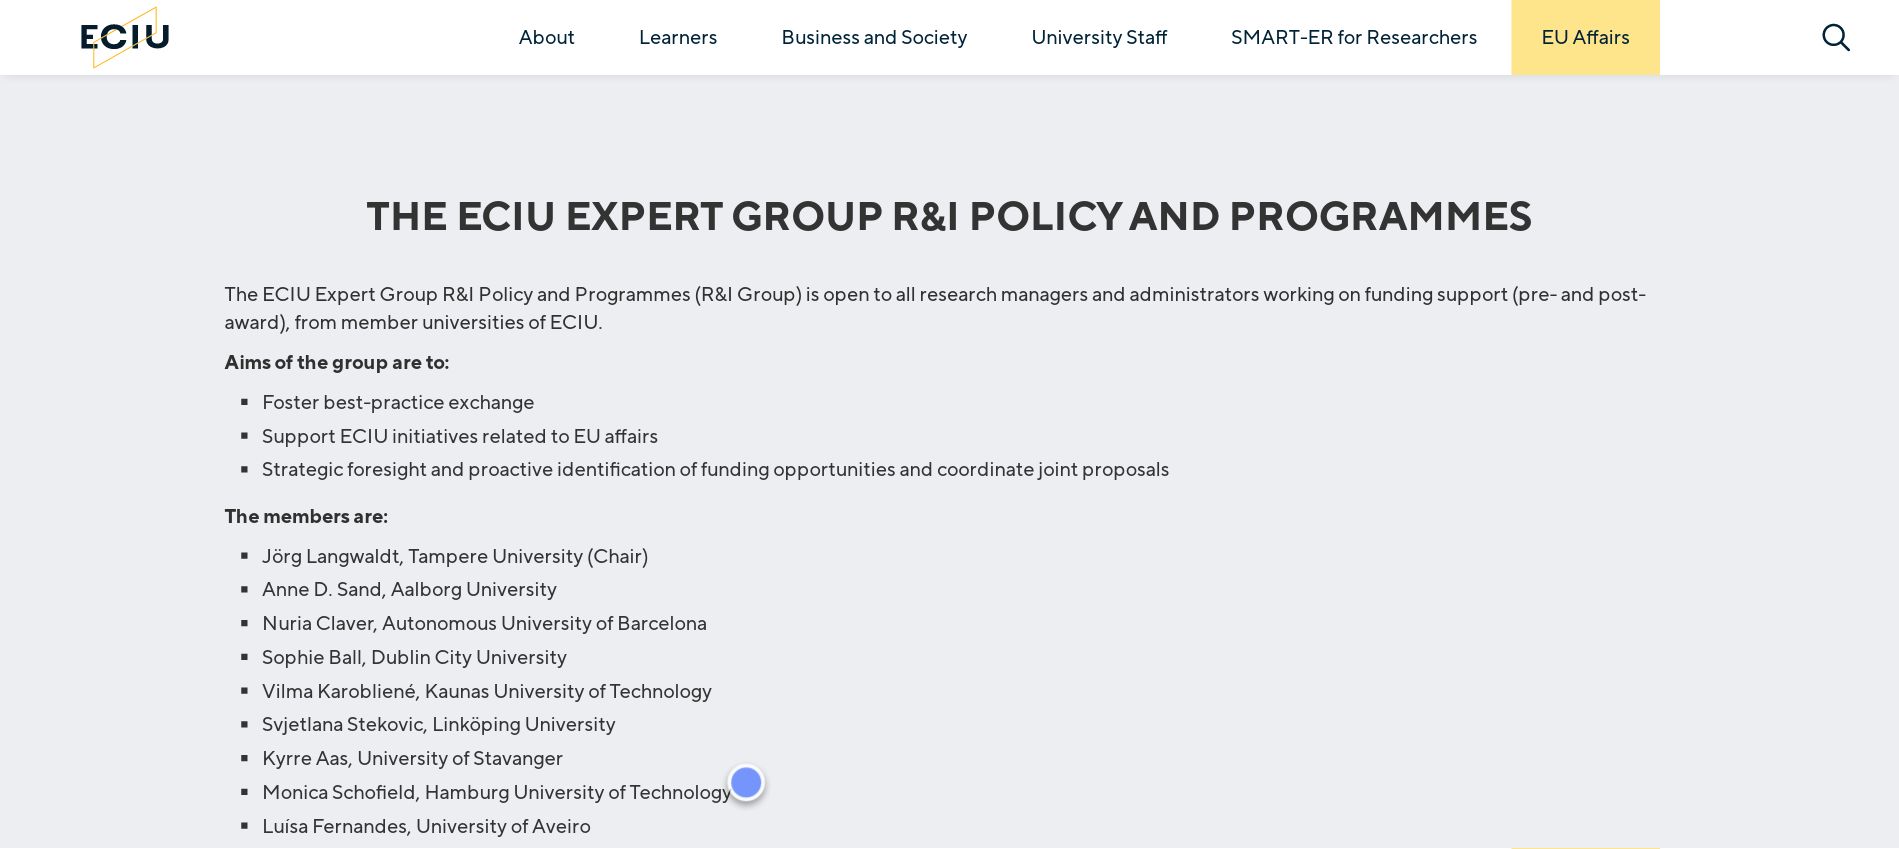The width and height of the screenshot is (1899, 849).
Task: Select member Monica Schofield, Hamburg University of Technology
Action: pos(496,792)
